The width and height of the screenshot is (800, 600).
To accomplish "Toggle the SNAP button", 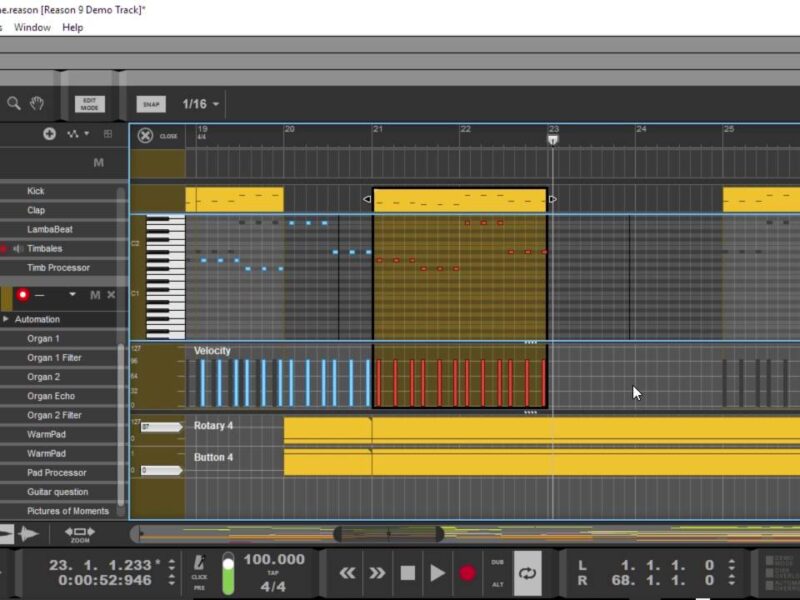I will tap(151, 104).
